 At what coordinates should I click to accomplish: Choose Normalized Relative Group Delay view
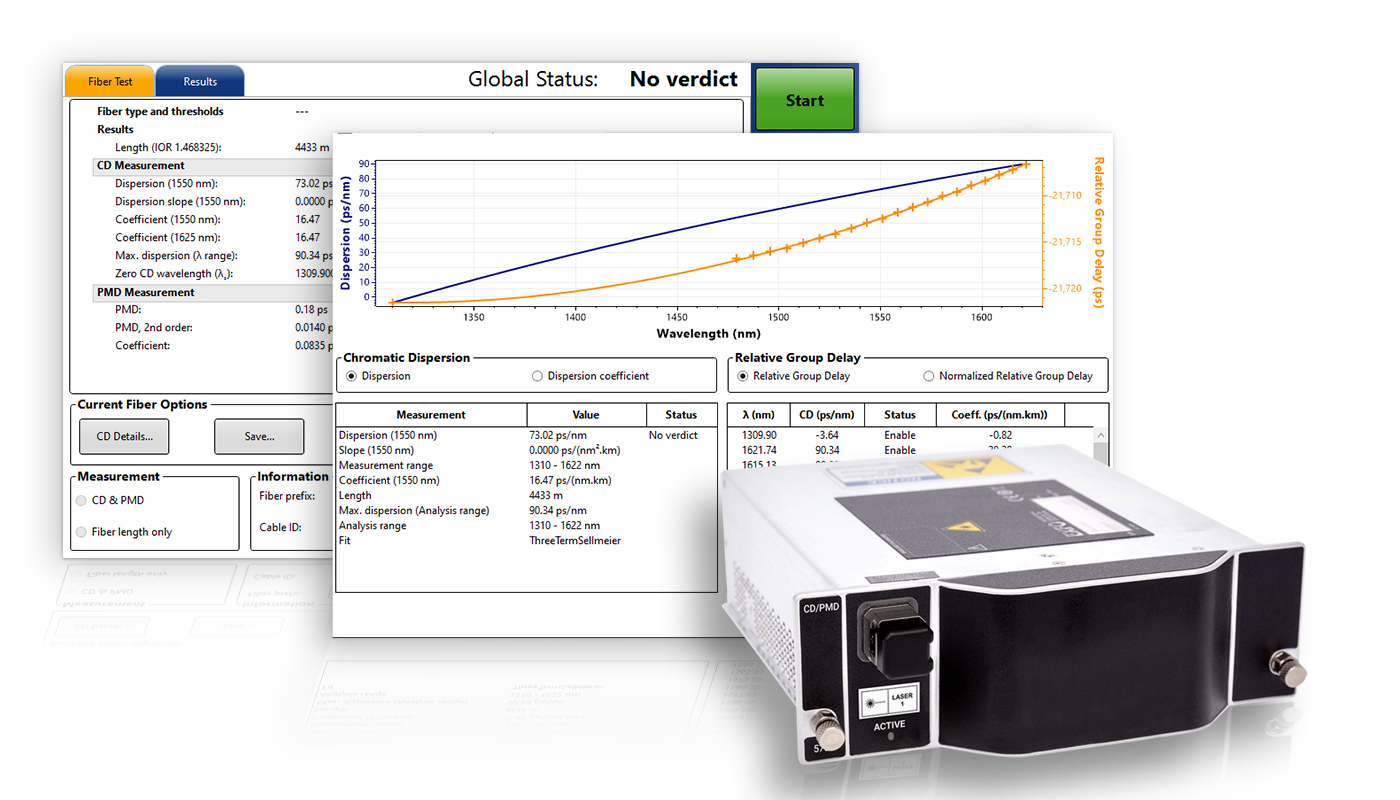tap(929, 375)
